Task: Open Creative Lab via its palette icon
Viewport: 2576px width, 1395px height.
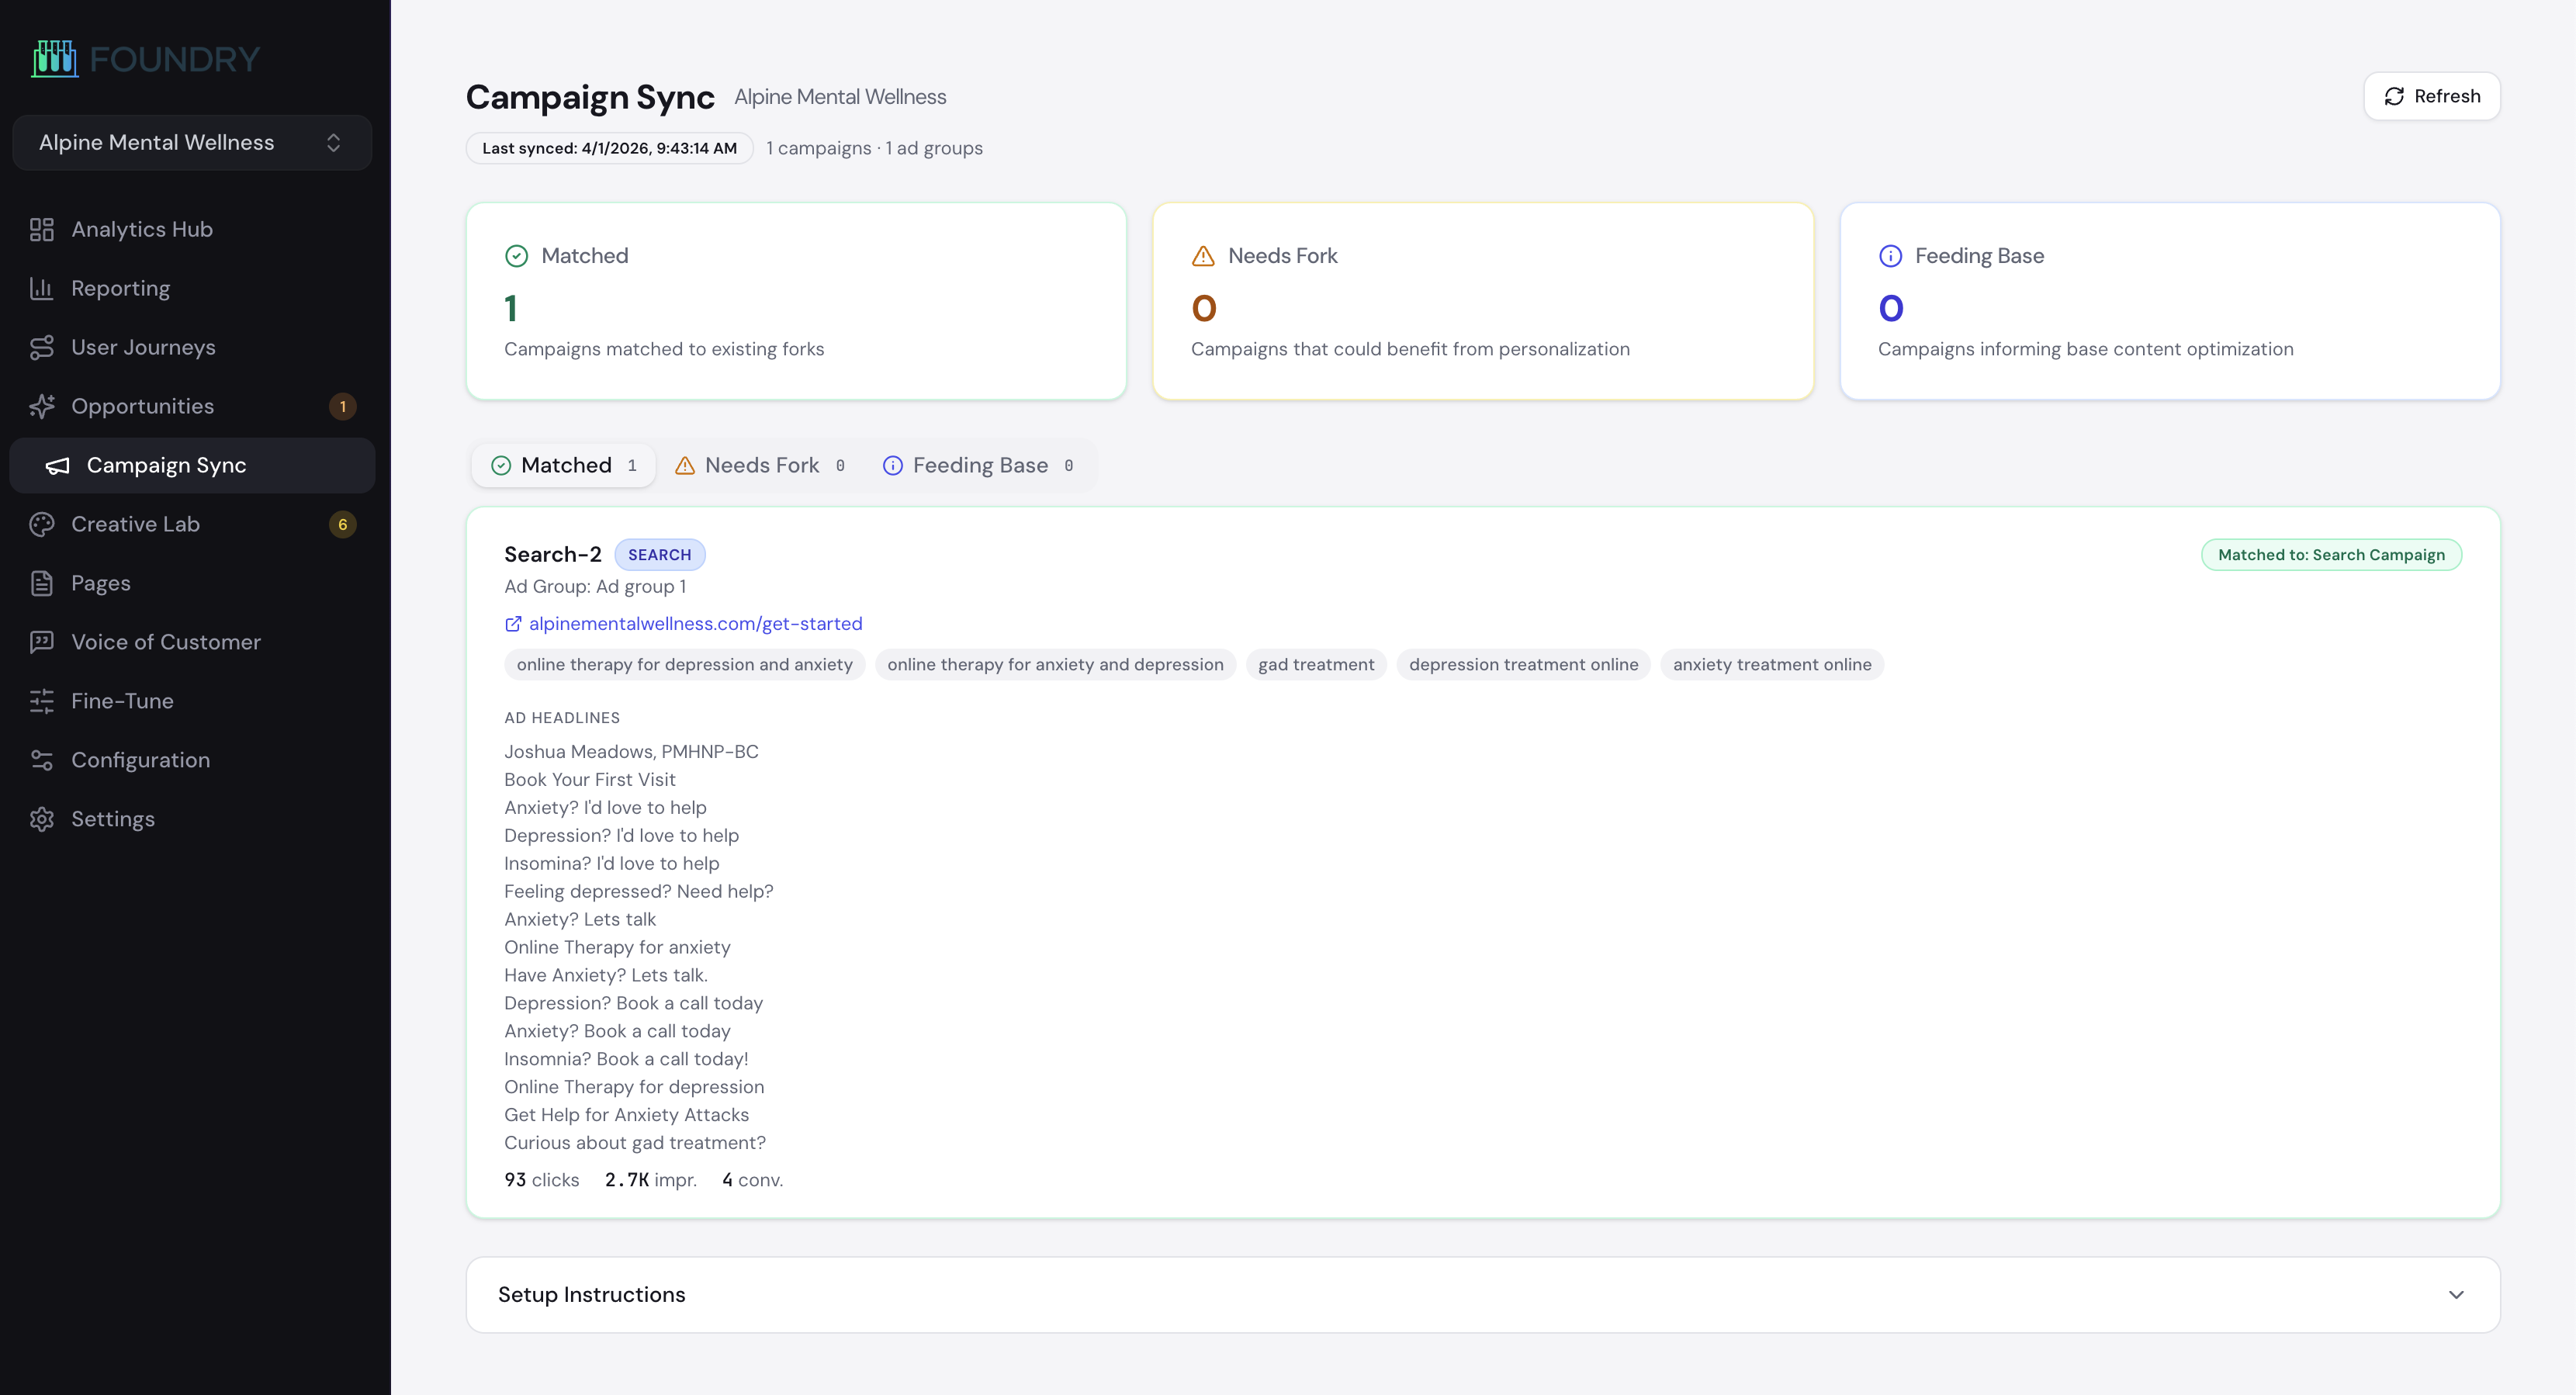Action: [x=41, y=523]
